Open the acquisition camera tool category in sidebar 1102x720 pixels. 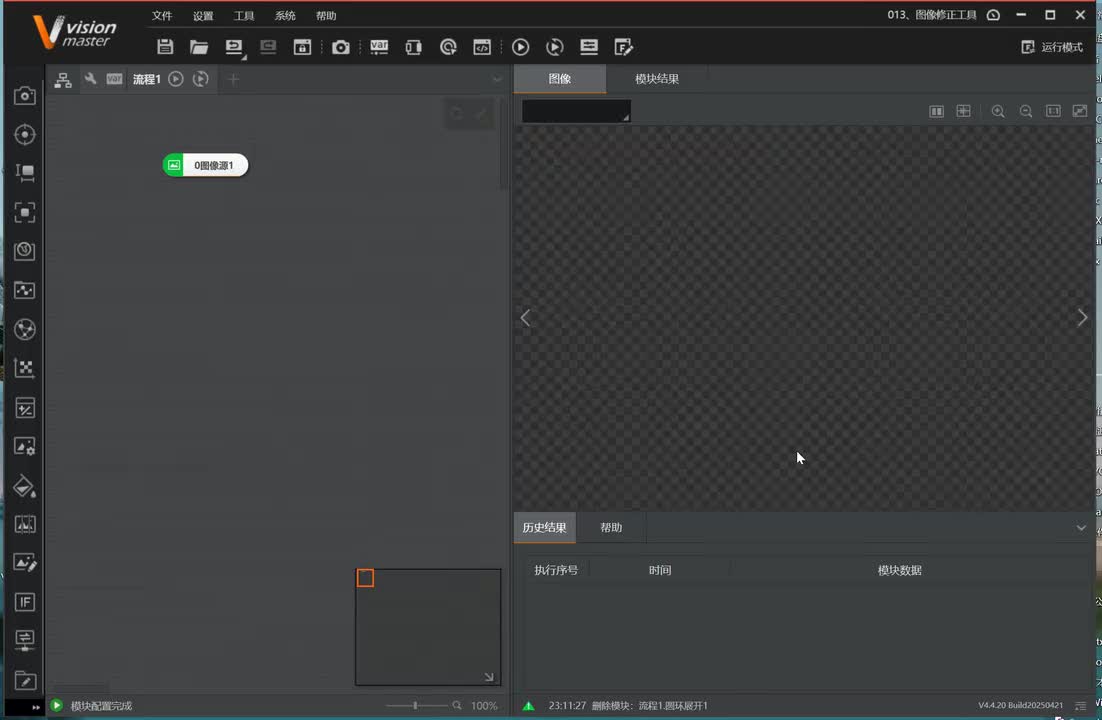tap(25, 96)
